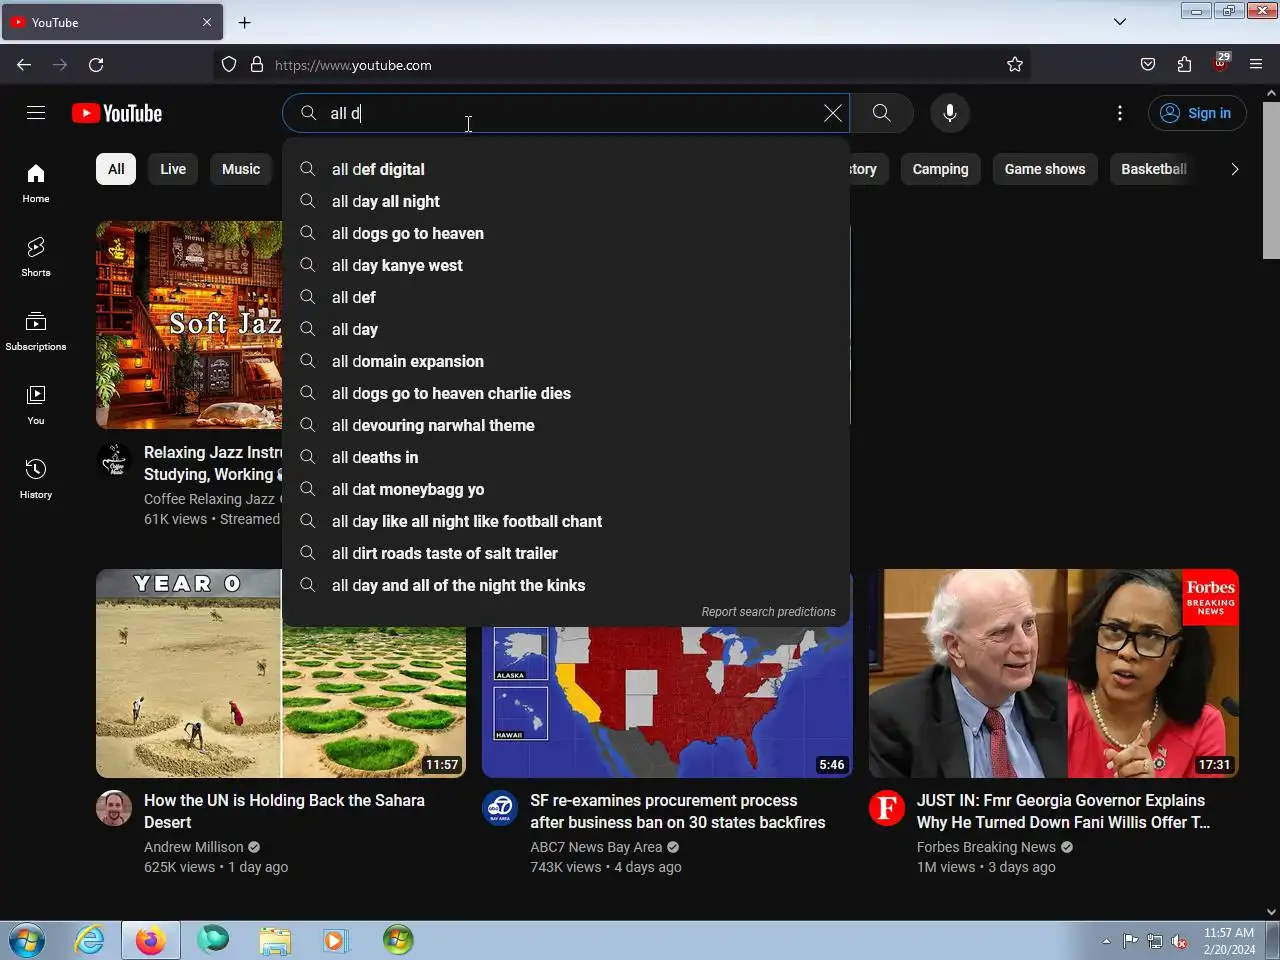Select the All filter chip
The height and width of the screenshot is (960, 1280).
coord(116,169)
